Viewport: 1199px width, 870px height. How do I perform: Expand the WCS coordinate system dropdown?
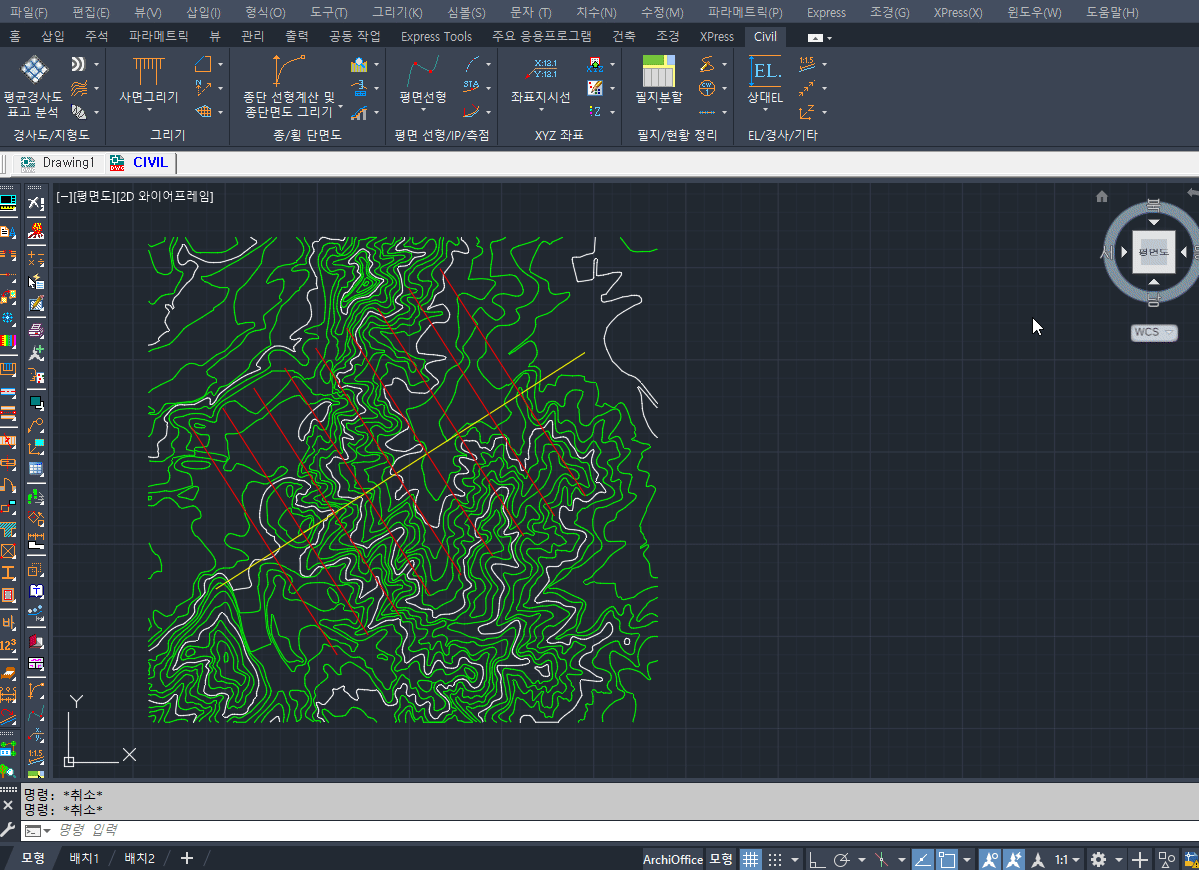(x=1154, y=332)
